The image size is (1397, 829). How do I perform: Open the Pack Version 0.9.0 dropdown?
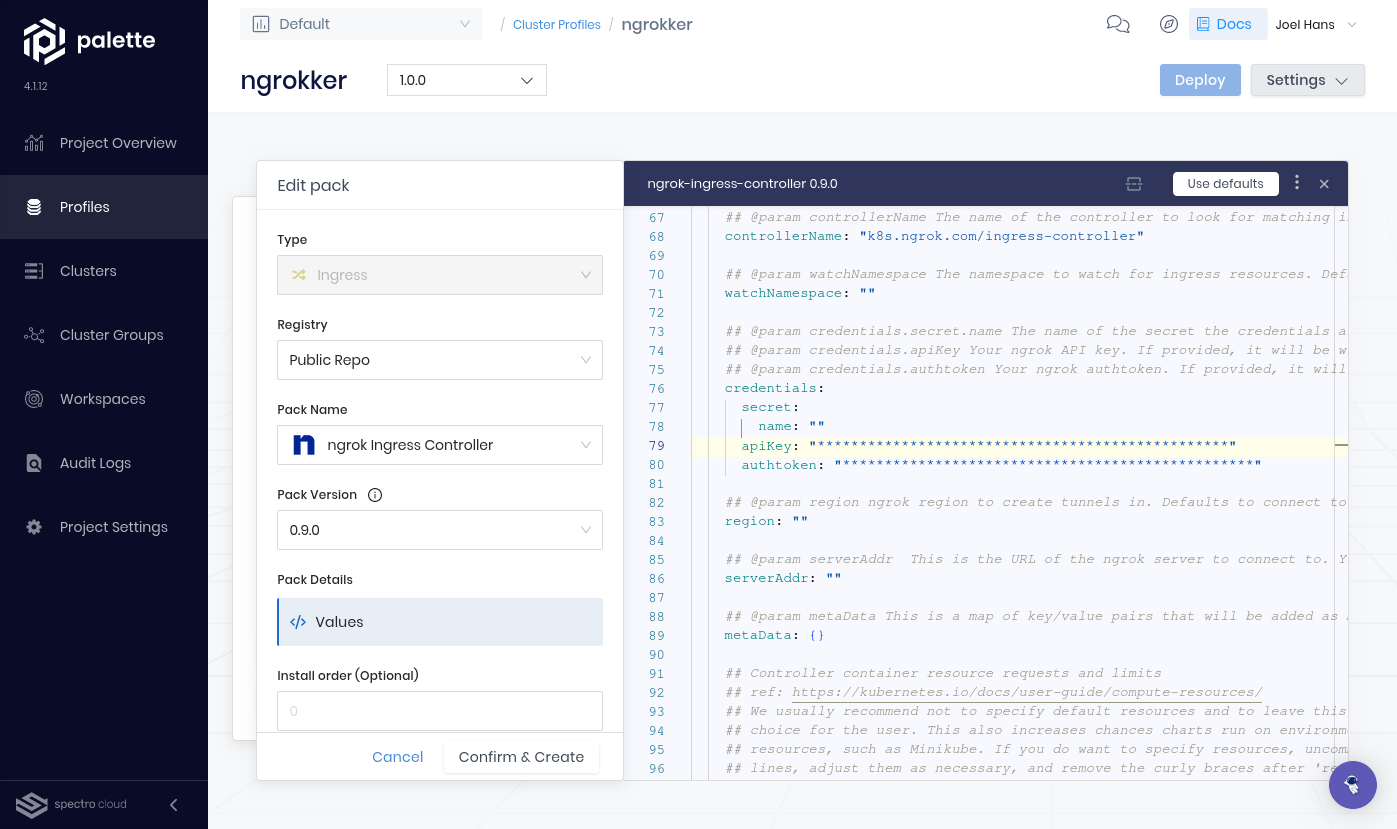tap(439, 530)
